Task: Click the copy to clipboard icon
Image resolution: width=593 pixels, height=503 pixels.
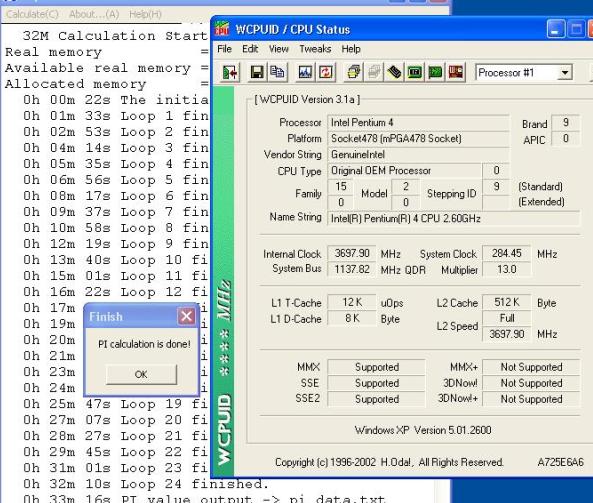Action: coord(277,72)
